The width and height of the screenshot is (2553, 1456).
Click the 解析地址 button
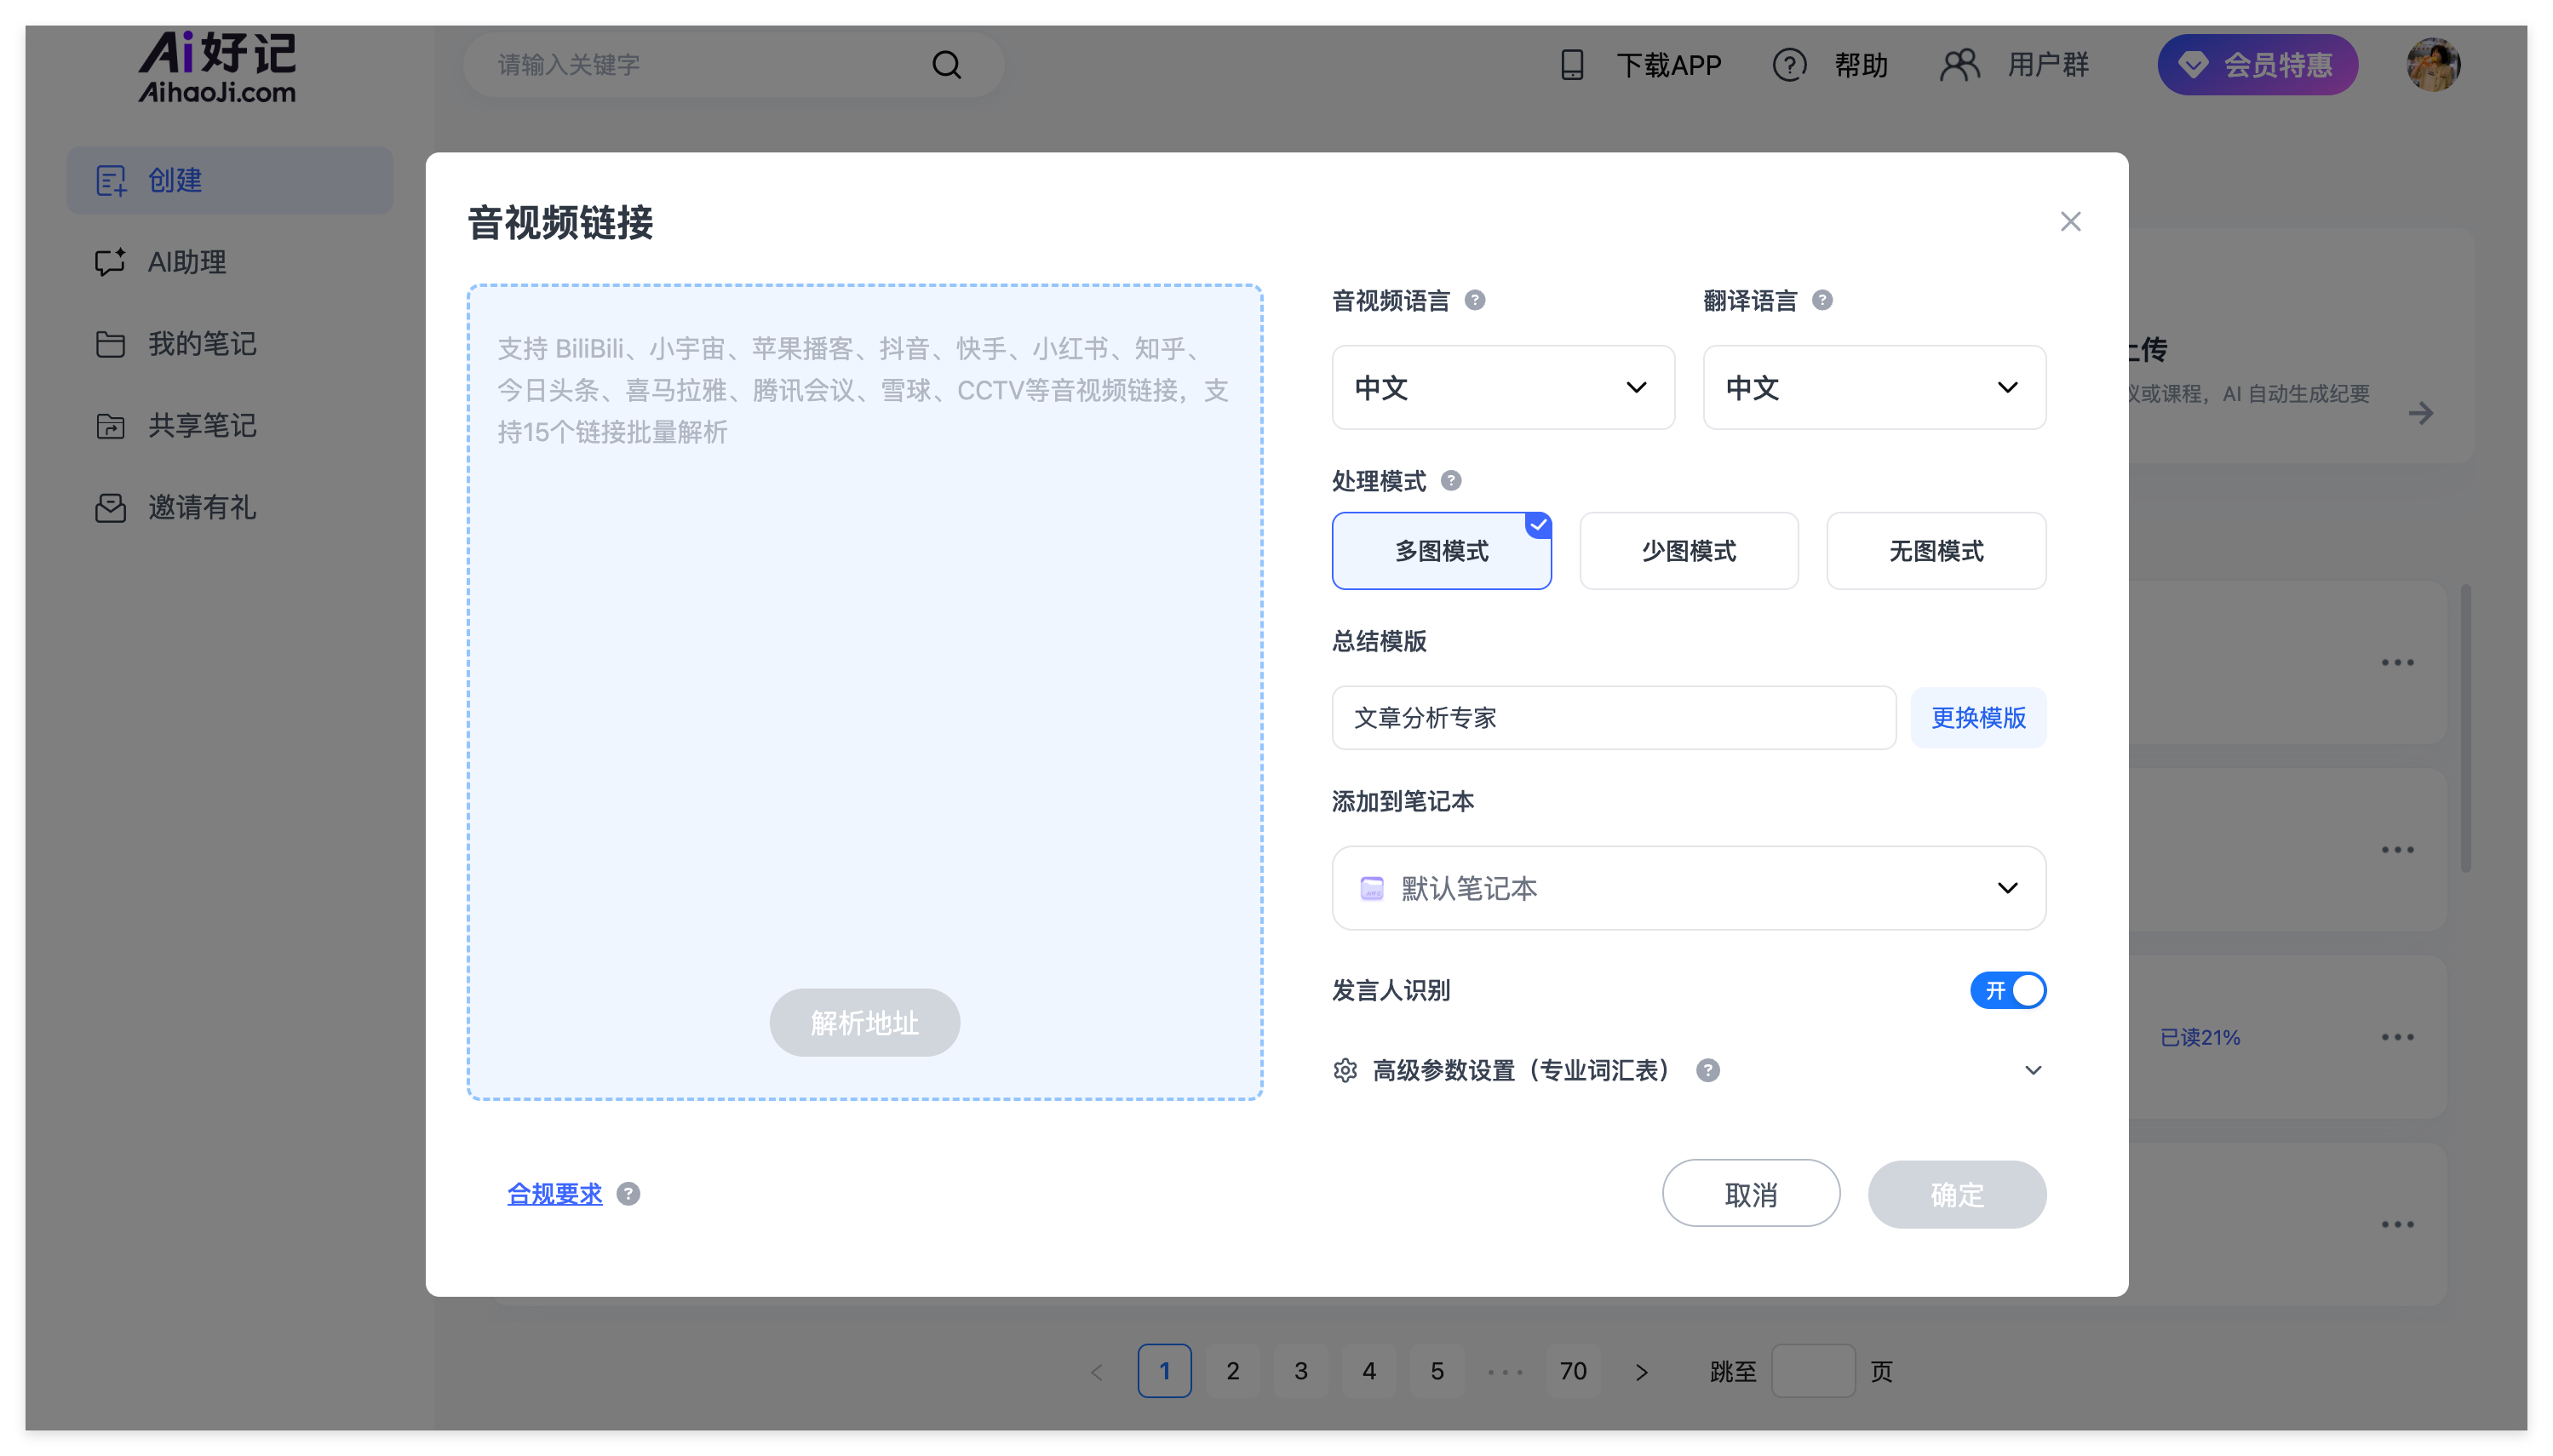(864, 1022)
